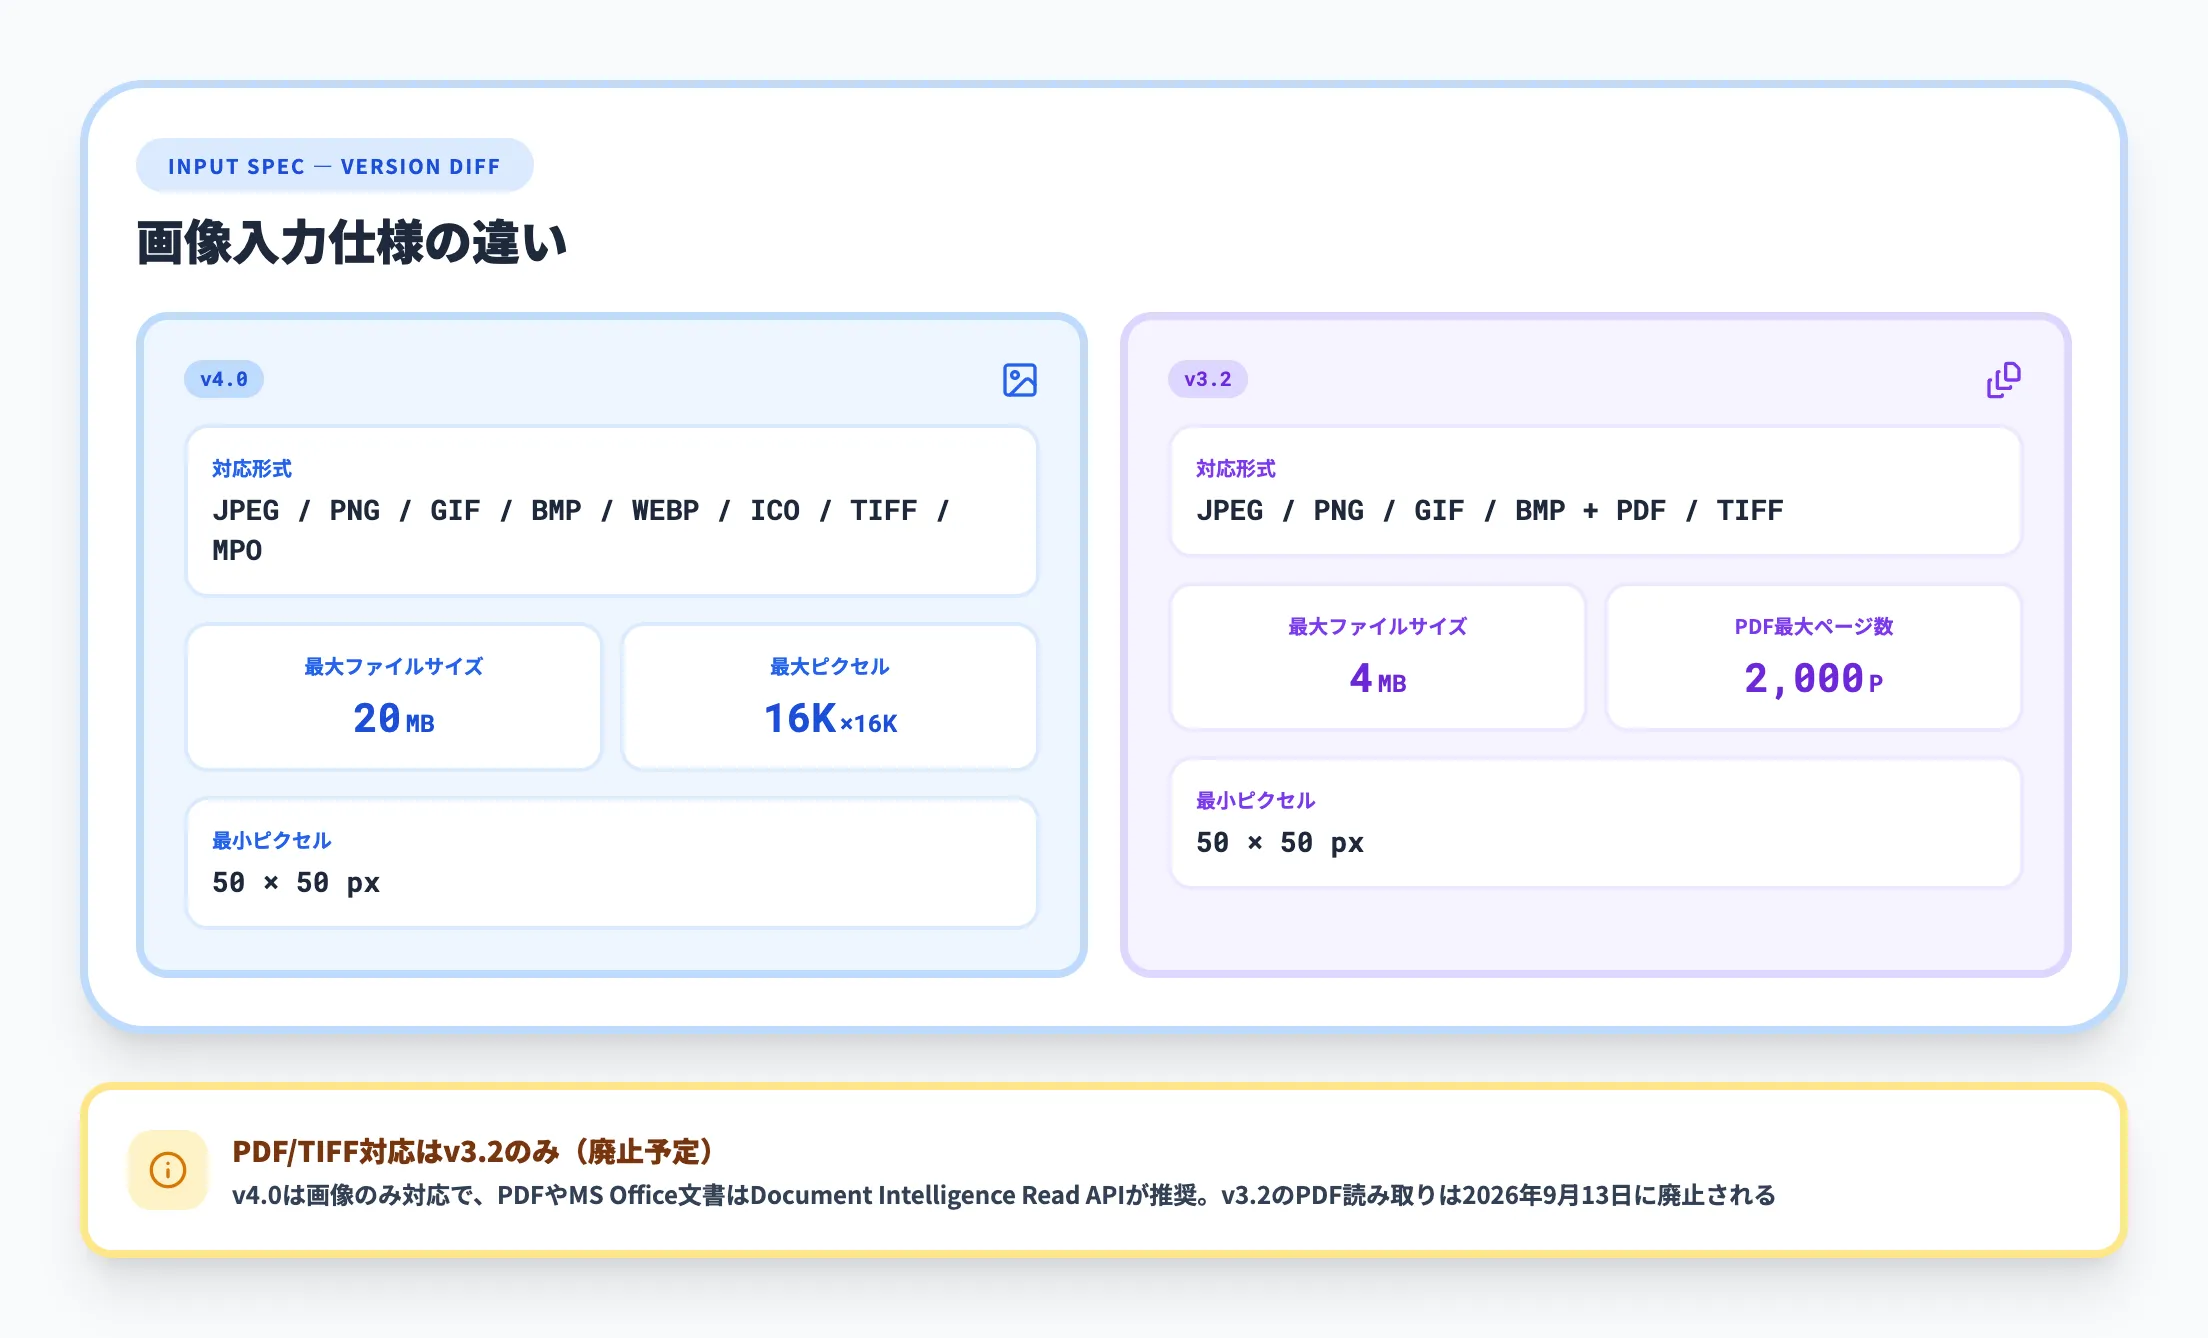Switch to the INPUT SPEC — VERSION DIFF tab
Image resolution: width=2208 pixels, height=1338 pixels.
tap(334, 166)
